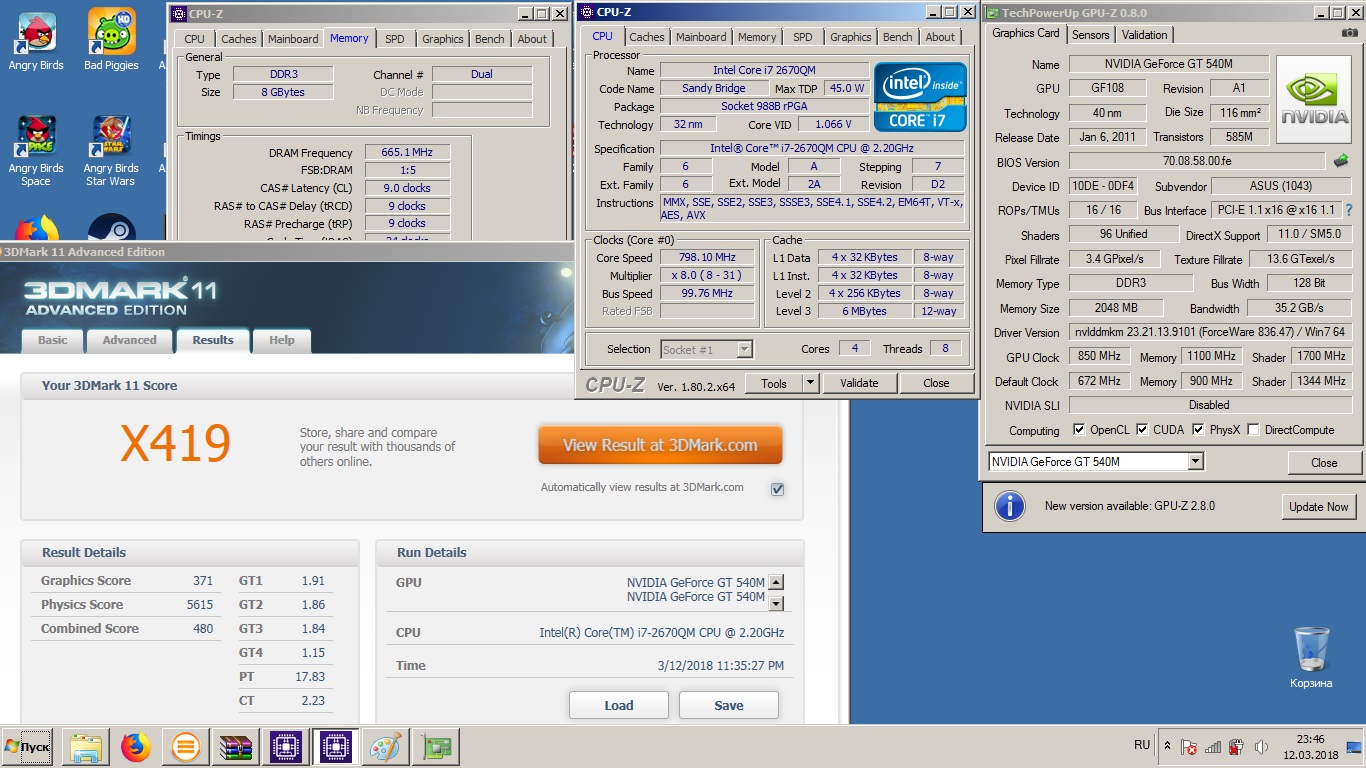The image size is (1366, 768).
Task: Open Angry Birds Star Wars shortcut
Action: coord(111,152)
